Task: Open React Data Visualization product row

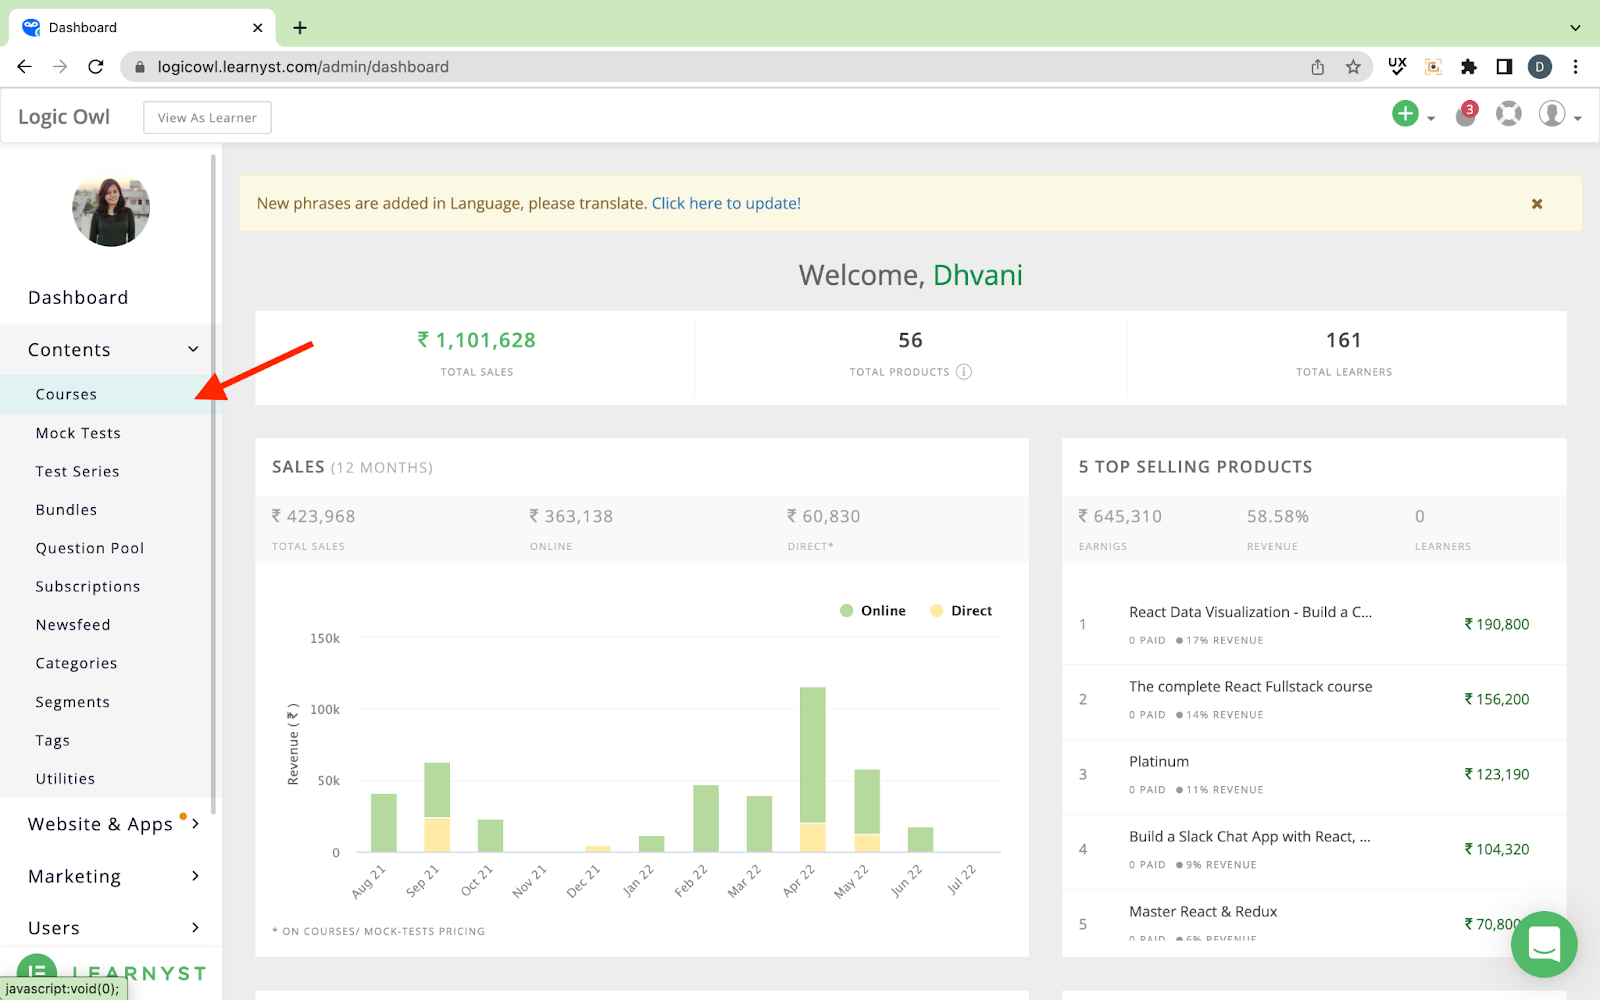Action: (x=1314, y=627)
